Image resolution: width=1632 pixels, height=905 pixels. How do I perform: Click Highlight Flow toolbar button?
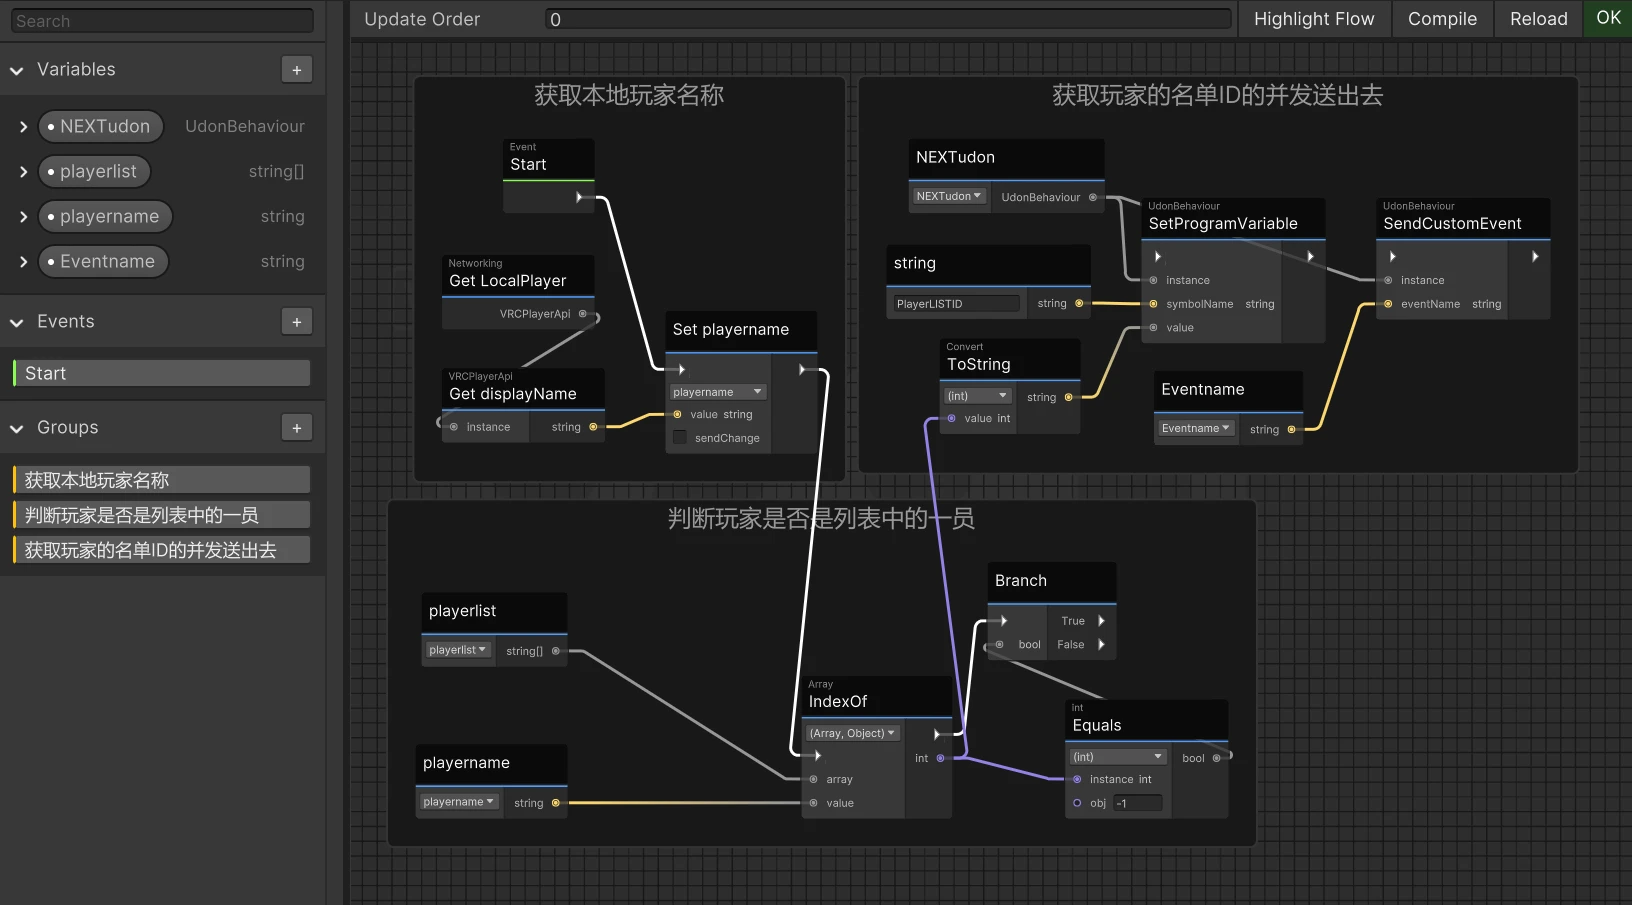[1314, 19]
